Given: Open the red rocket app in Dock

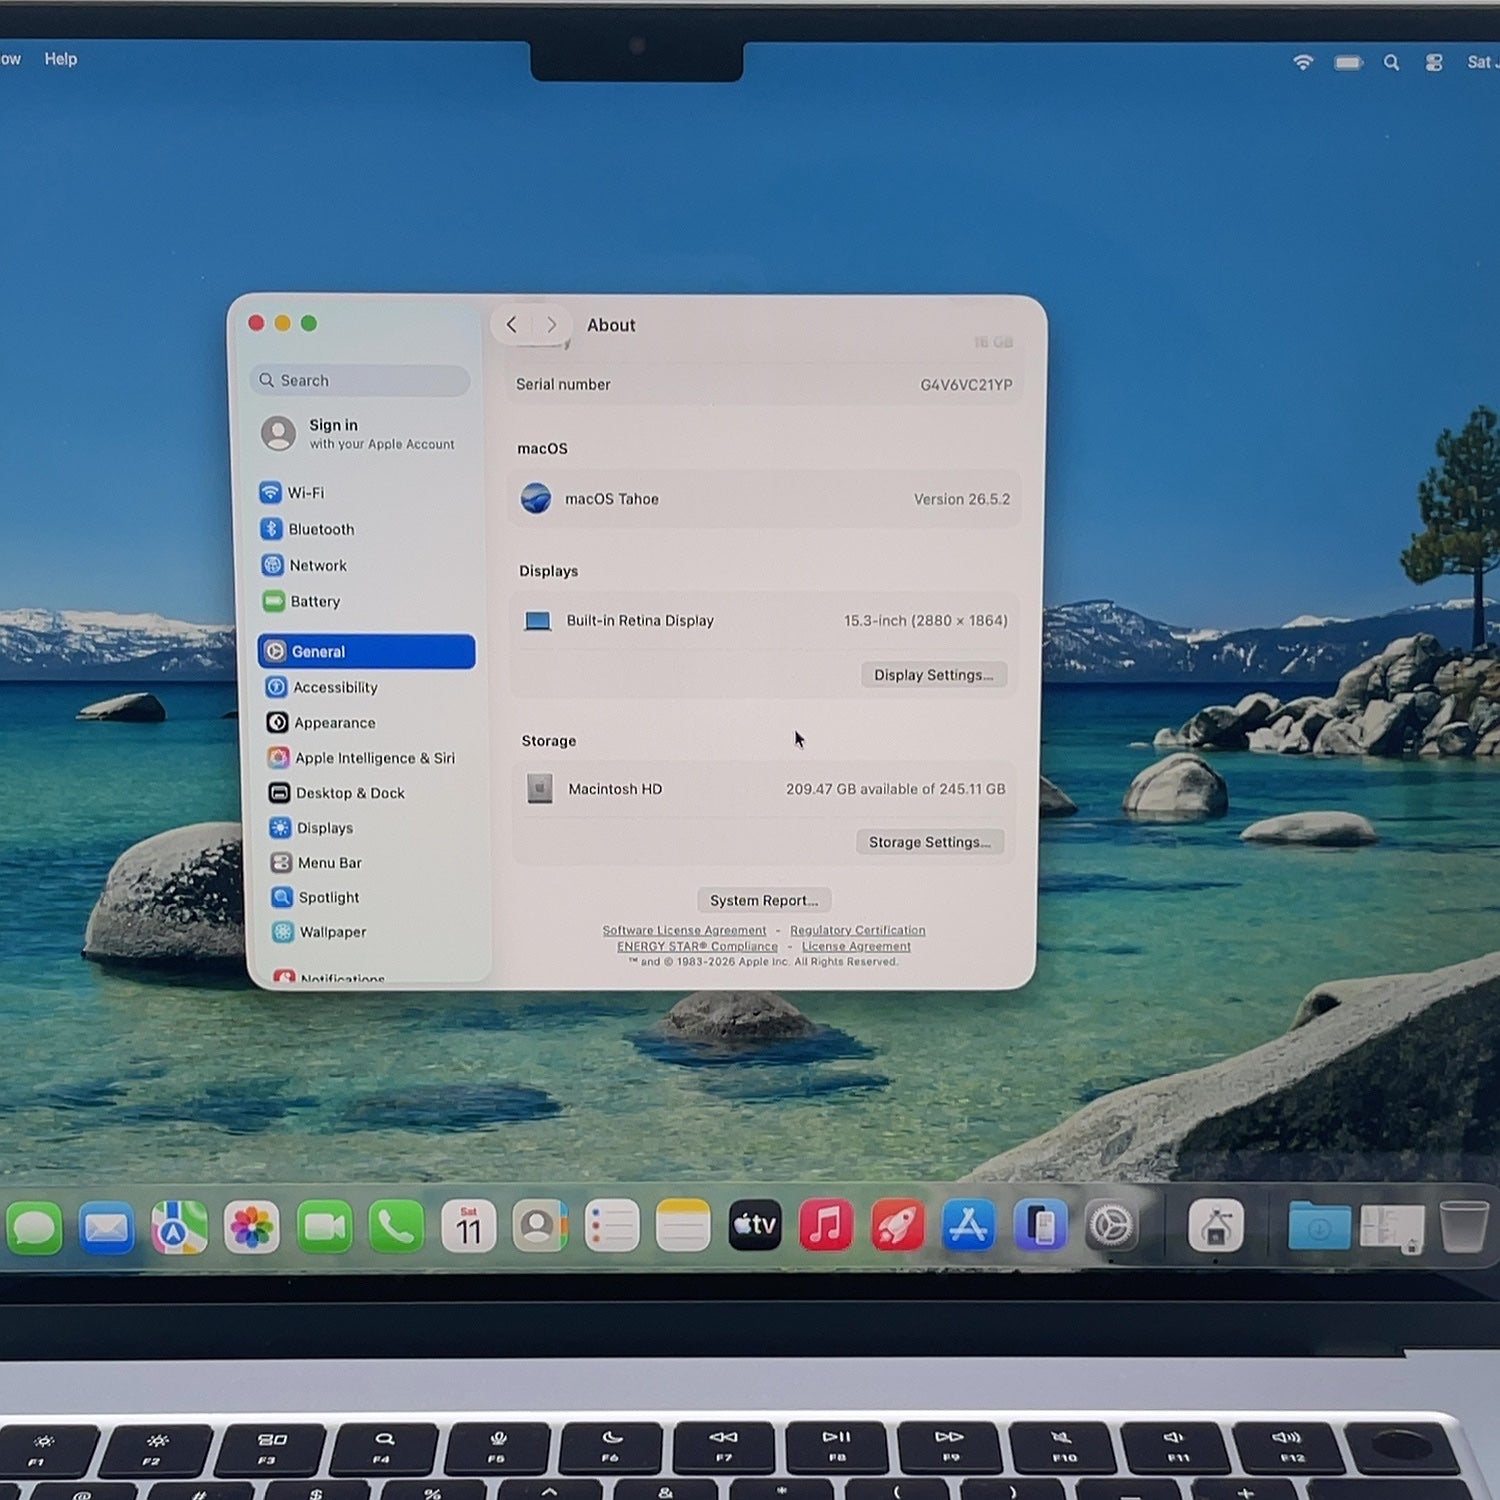Looking at the screenshot, I should 898,1225.
